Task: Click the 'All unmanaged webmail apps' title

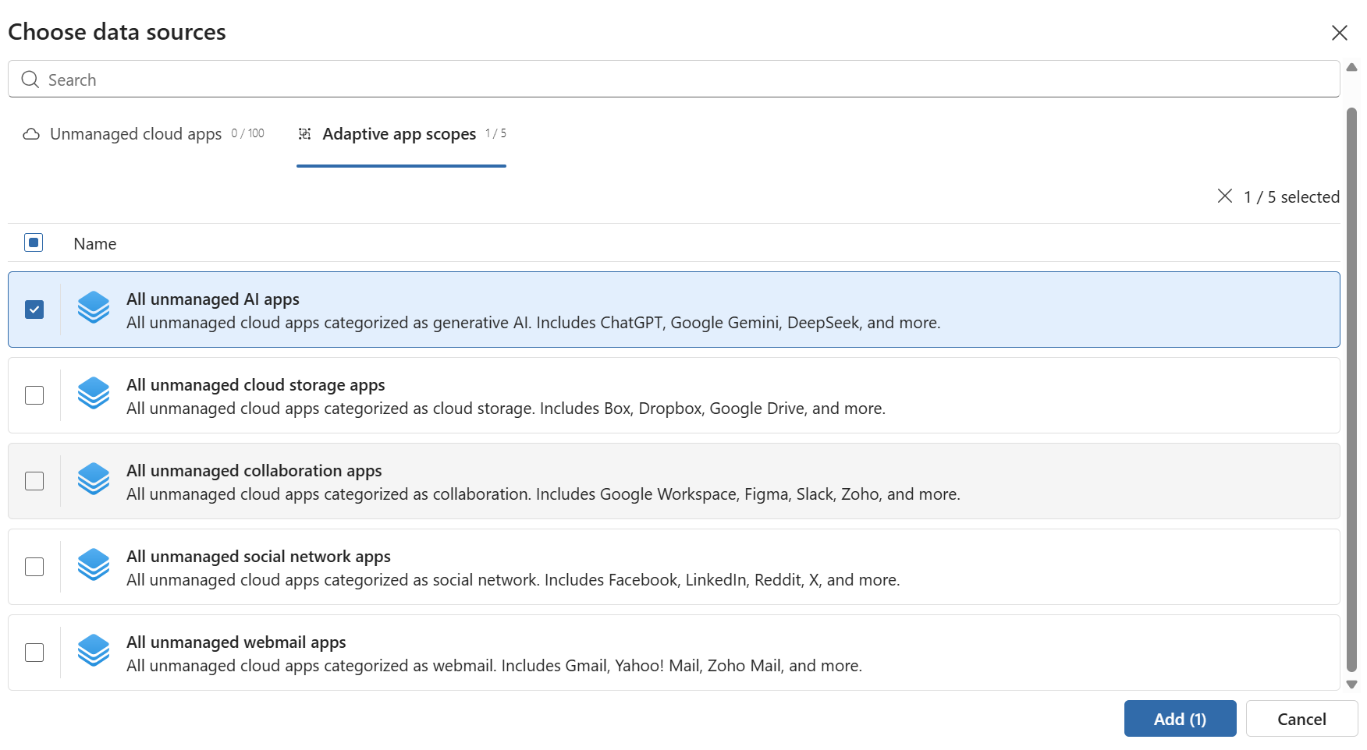Action: [x=236, y=643]
